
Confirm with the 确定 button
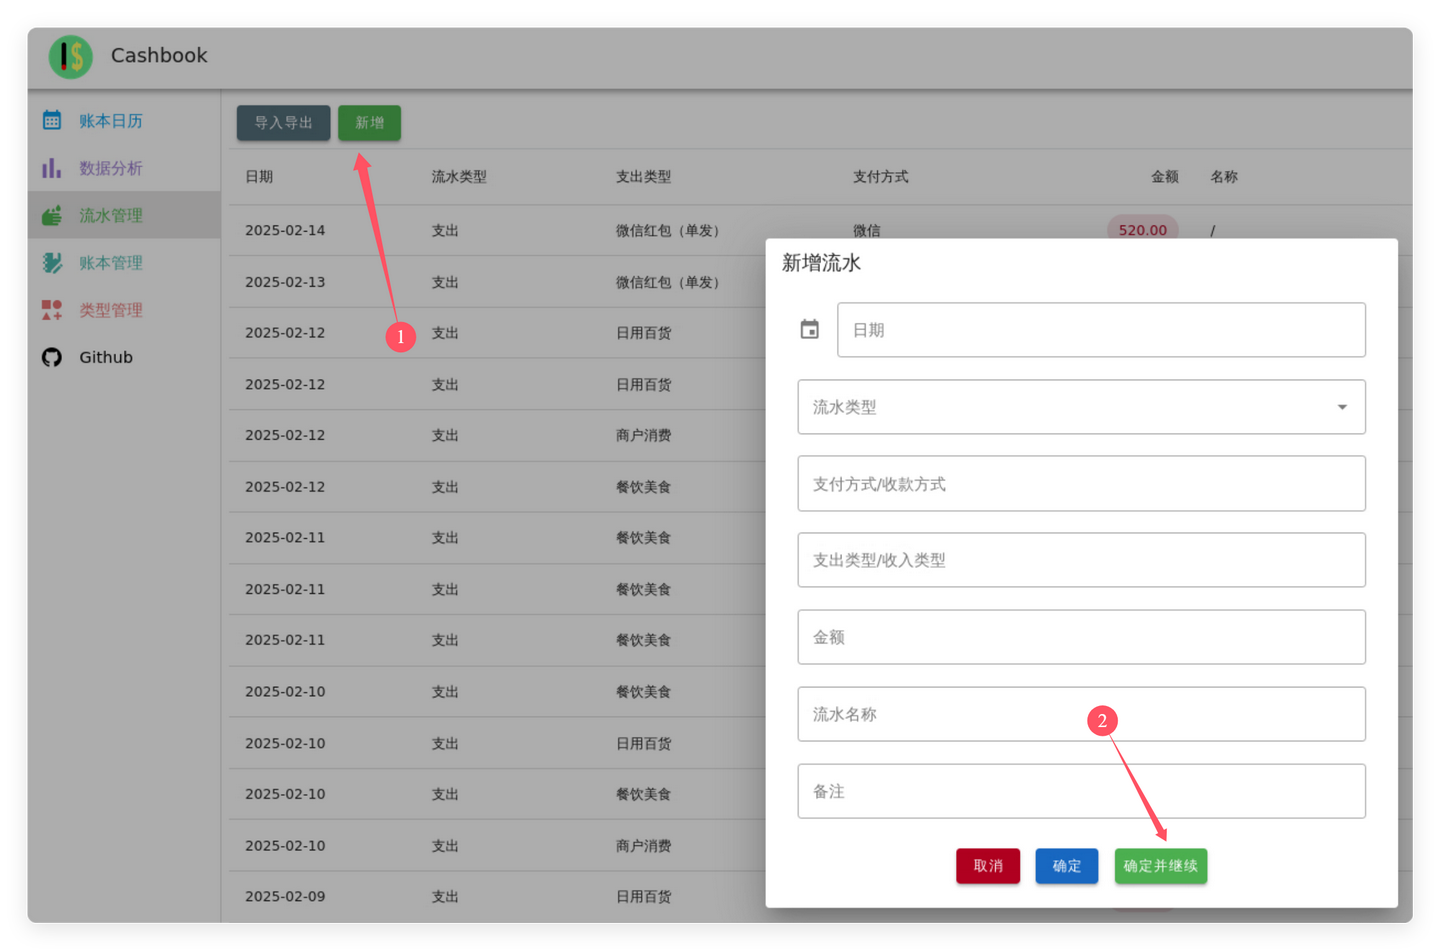coord(1066,866)
